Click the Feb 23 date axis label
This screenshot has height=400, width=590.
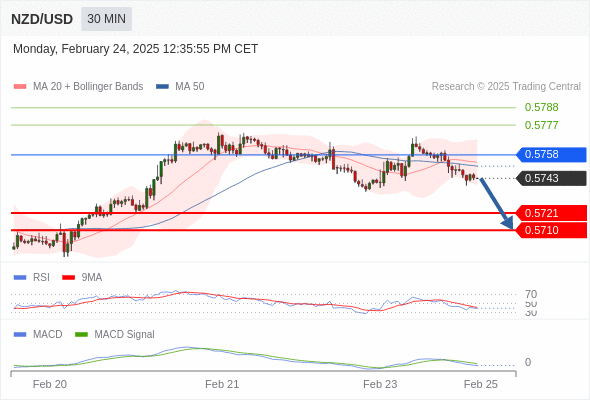[x=380, y=384]
